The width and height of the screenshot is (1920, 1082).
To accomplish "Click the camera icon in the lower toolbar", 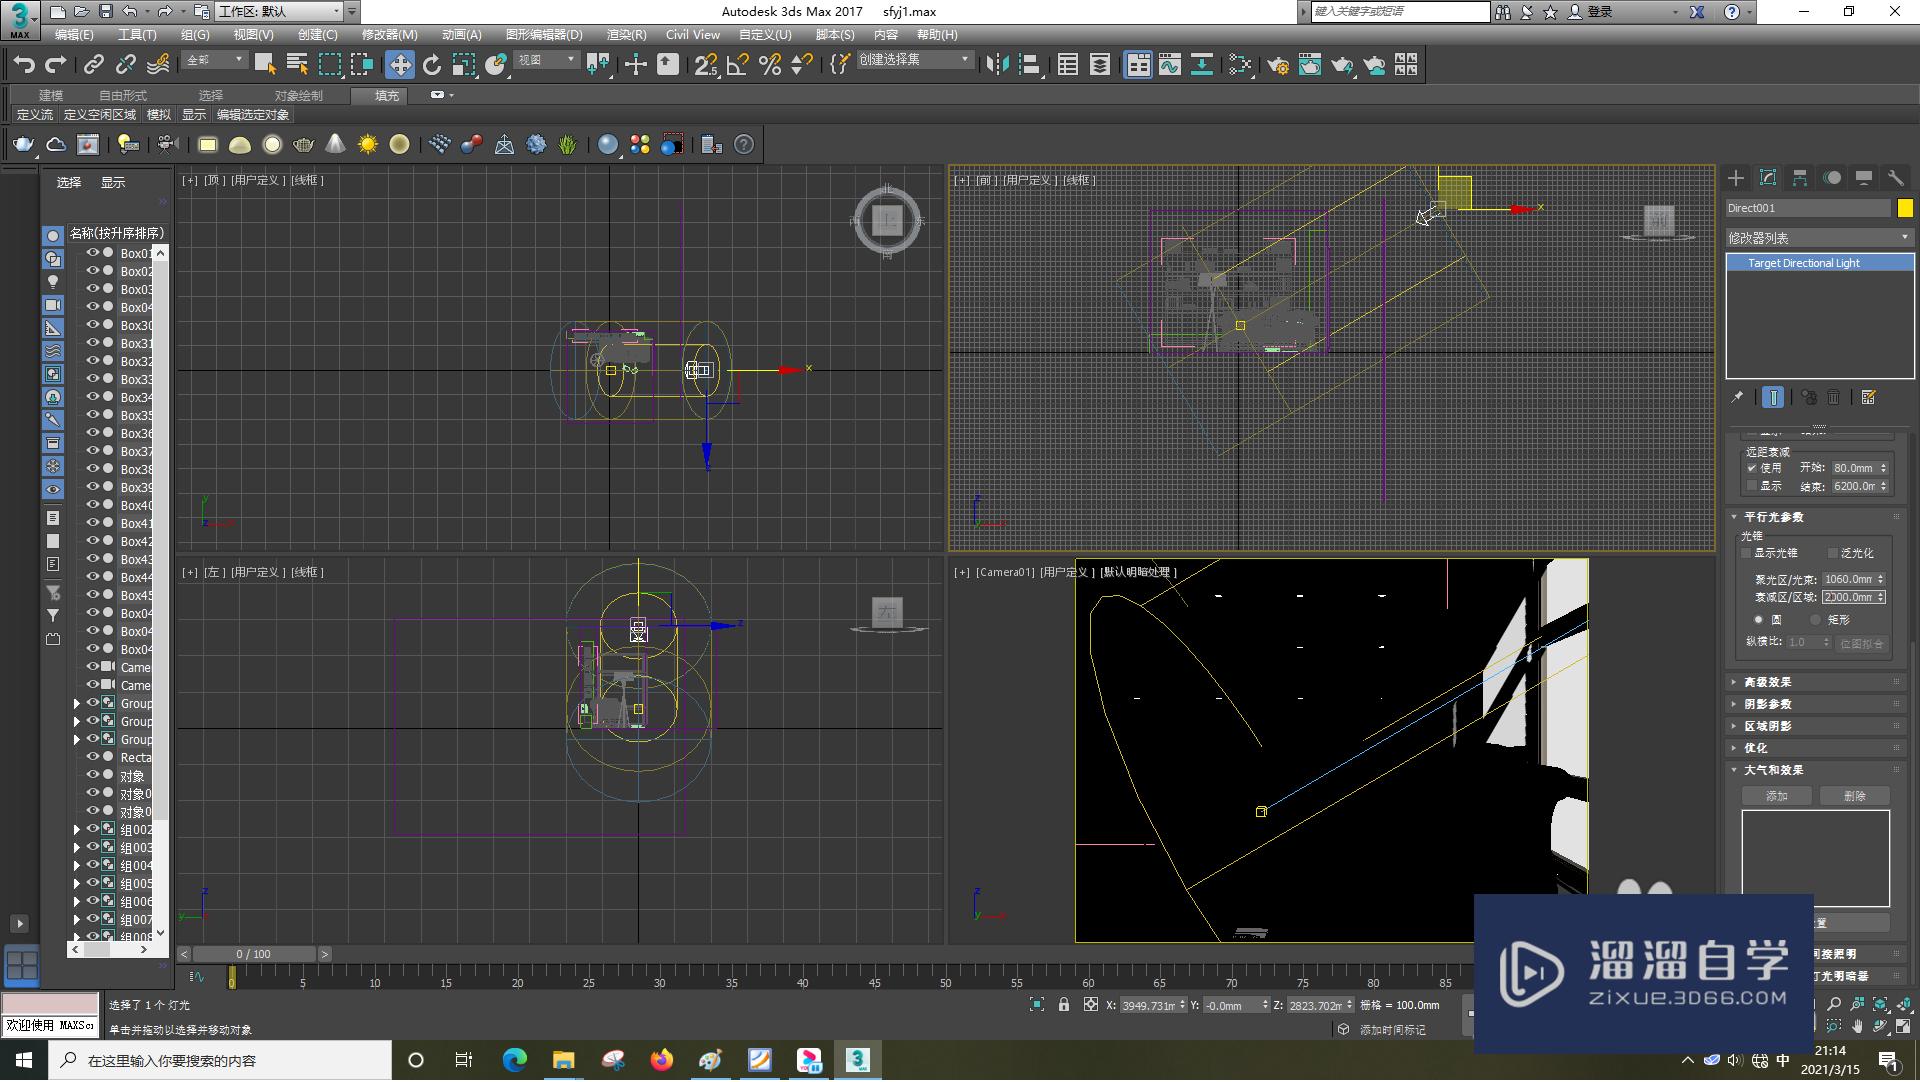I will [167, 145].
